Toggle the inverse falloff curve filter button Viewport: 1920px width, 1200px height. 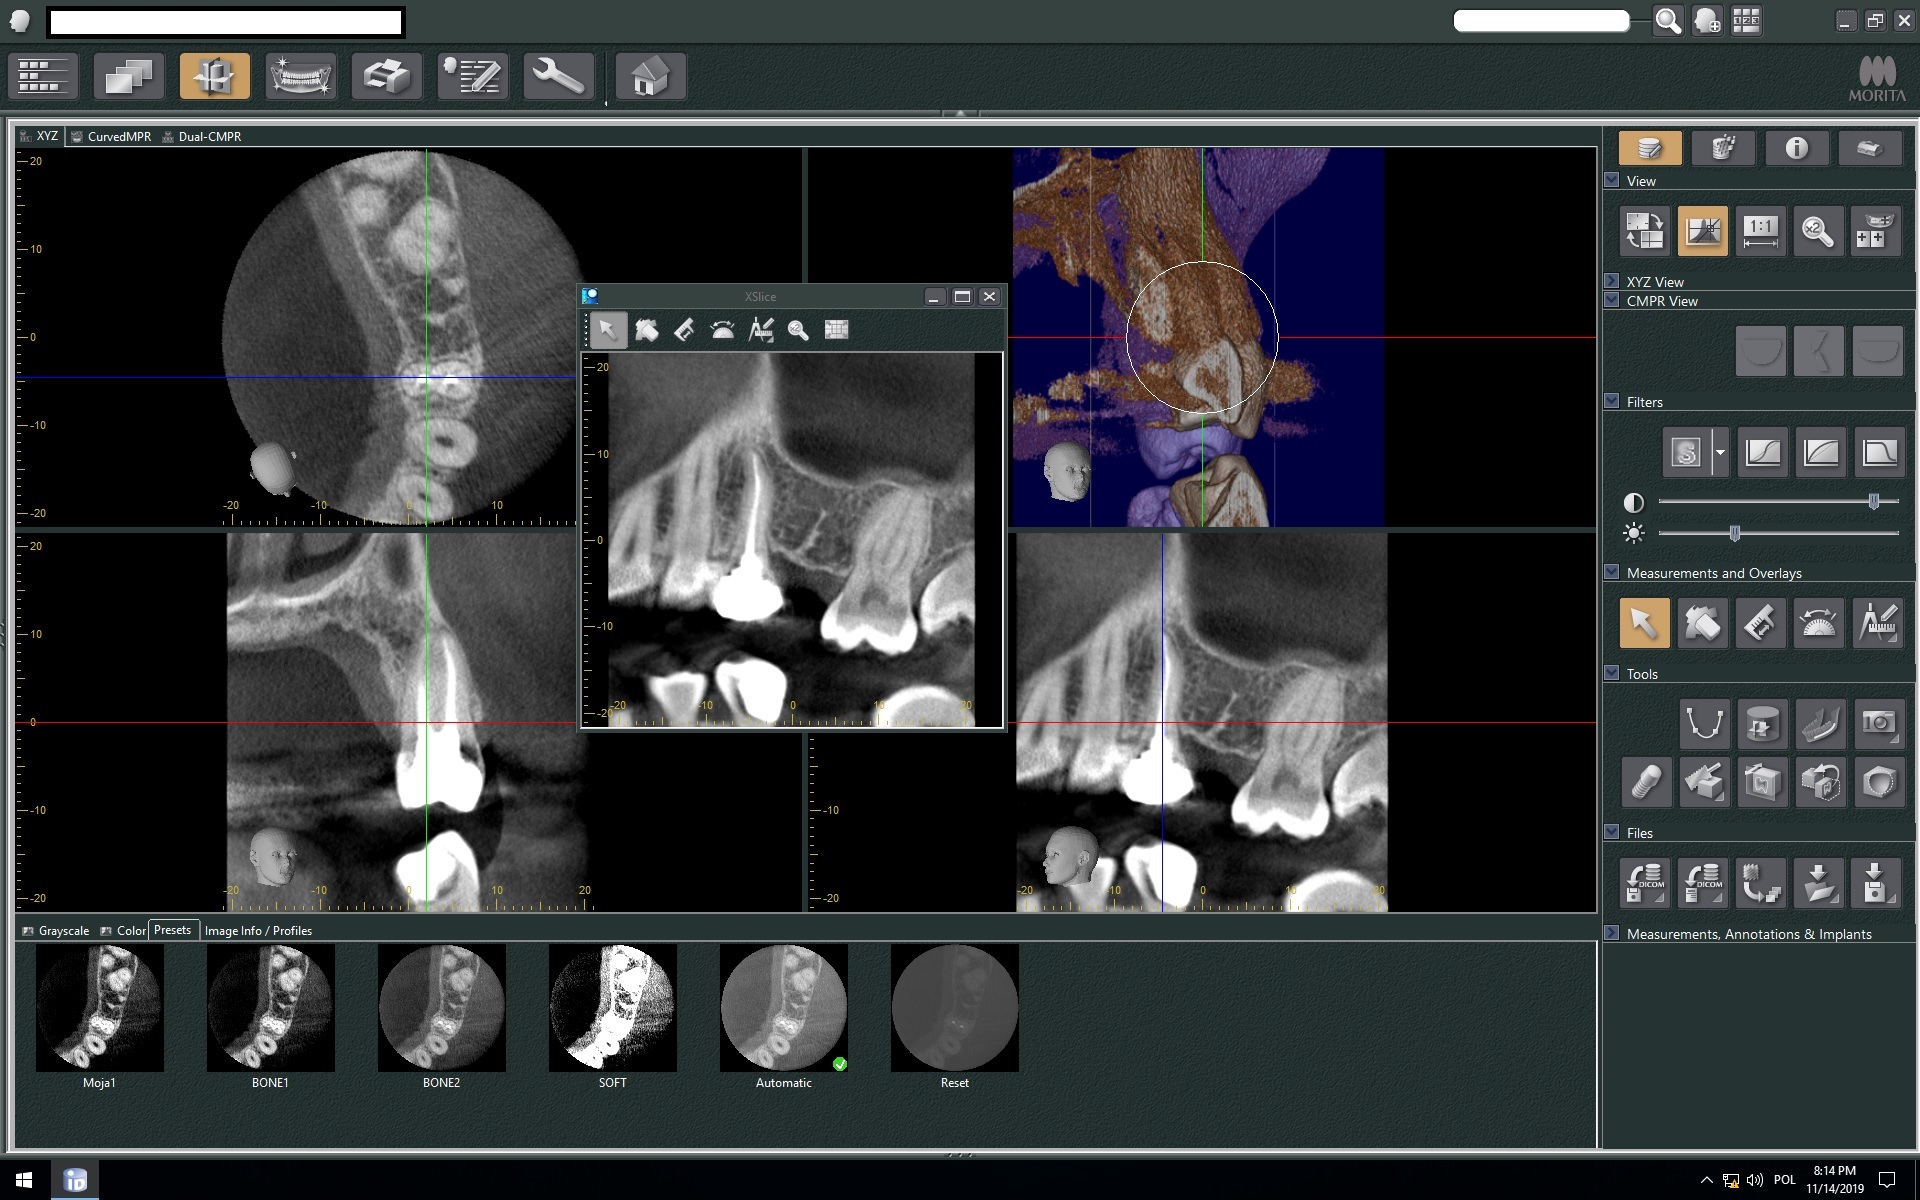1879,453
